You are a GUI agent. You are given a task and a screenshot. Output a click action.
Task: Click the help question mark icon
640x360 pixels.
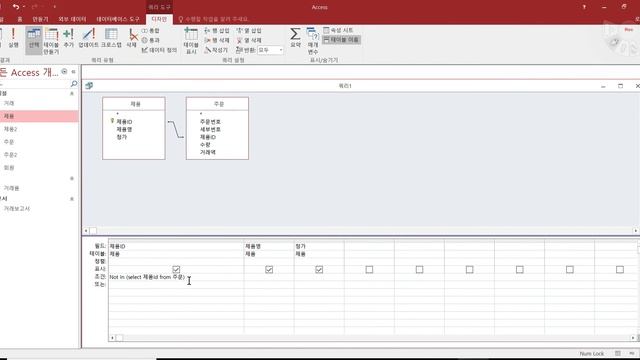pos(584,7)
